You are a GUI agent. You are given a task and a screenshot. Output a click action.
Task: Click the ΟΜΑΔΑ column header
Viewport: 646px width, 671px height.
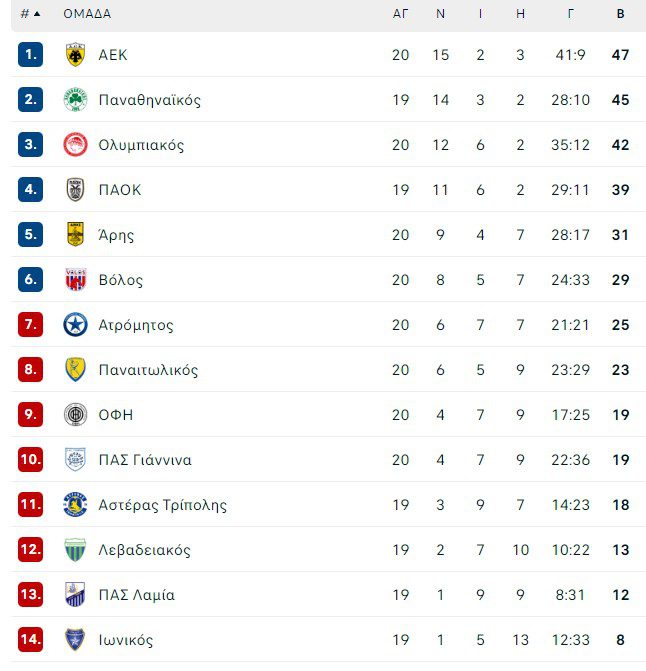87,14
